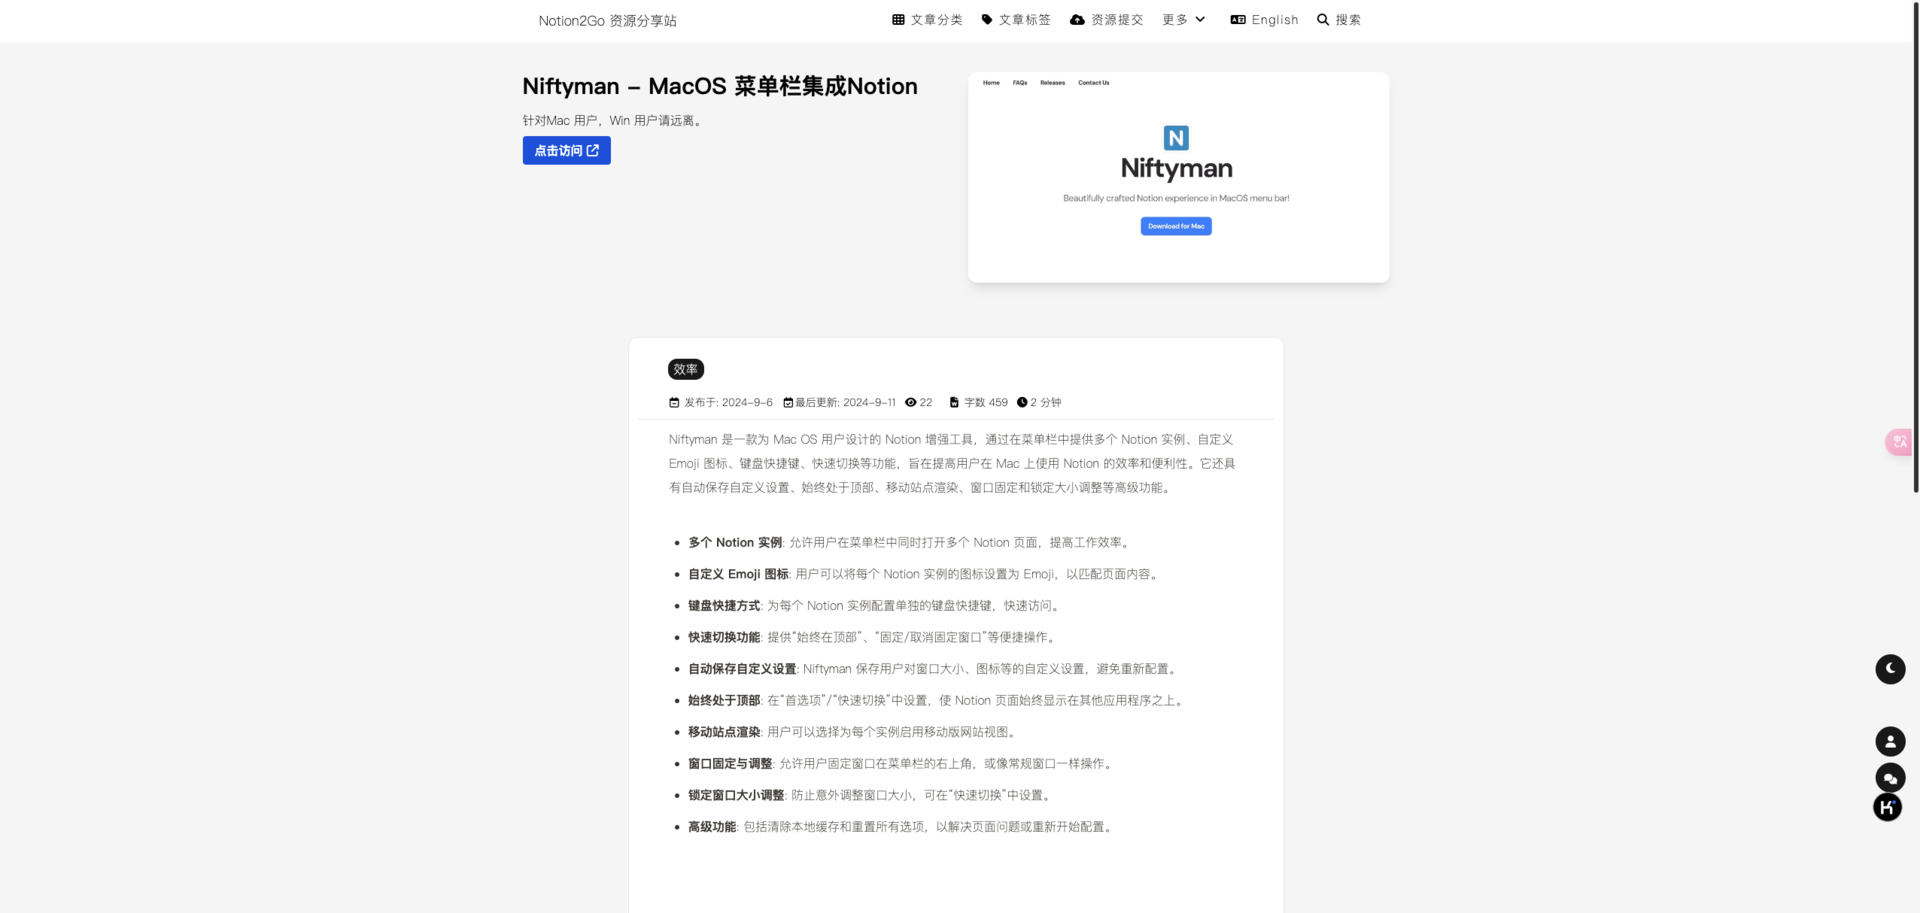Click the 搜索 text in navigation bar
Viewport: 1920px width, 913px height.
pyautogui.click(x=1348, y=20)
